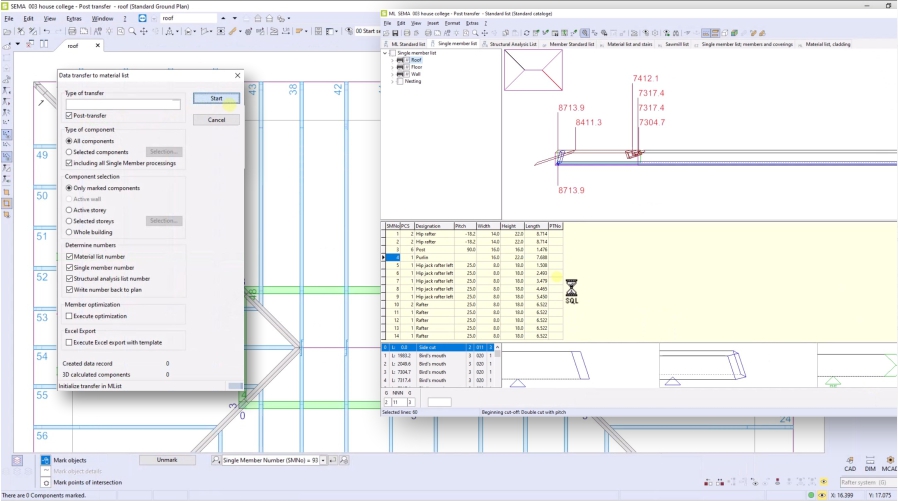Image resolution: width=898 pixels, height=501 pixels.
Task: Expand the Floor node in tree
Action: click(392, 67)
